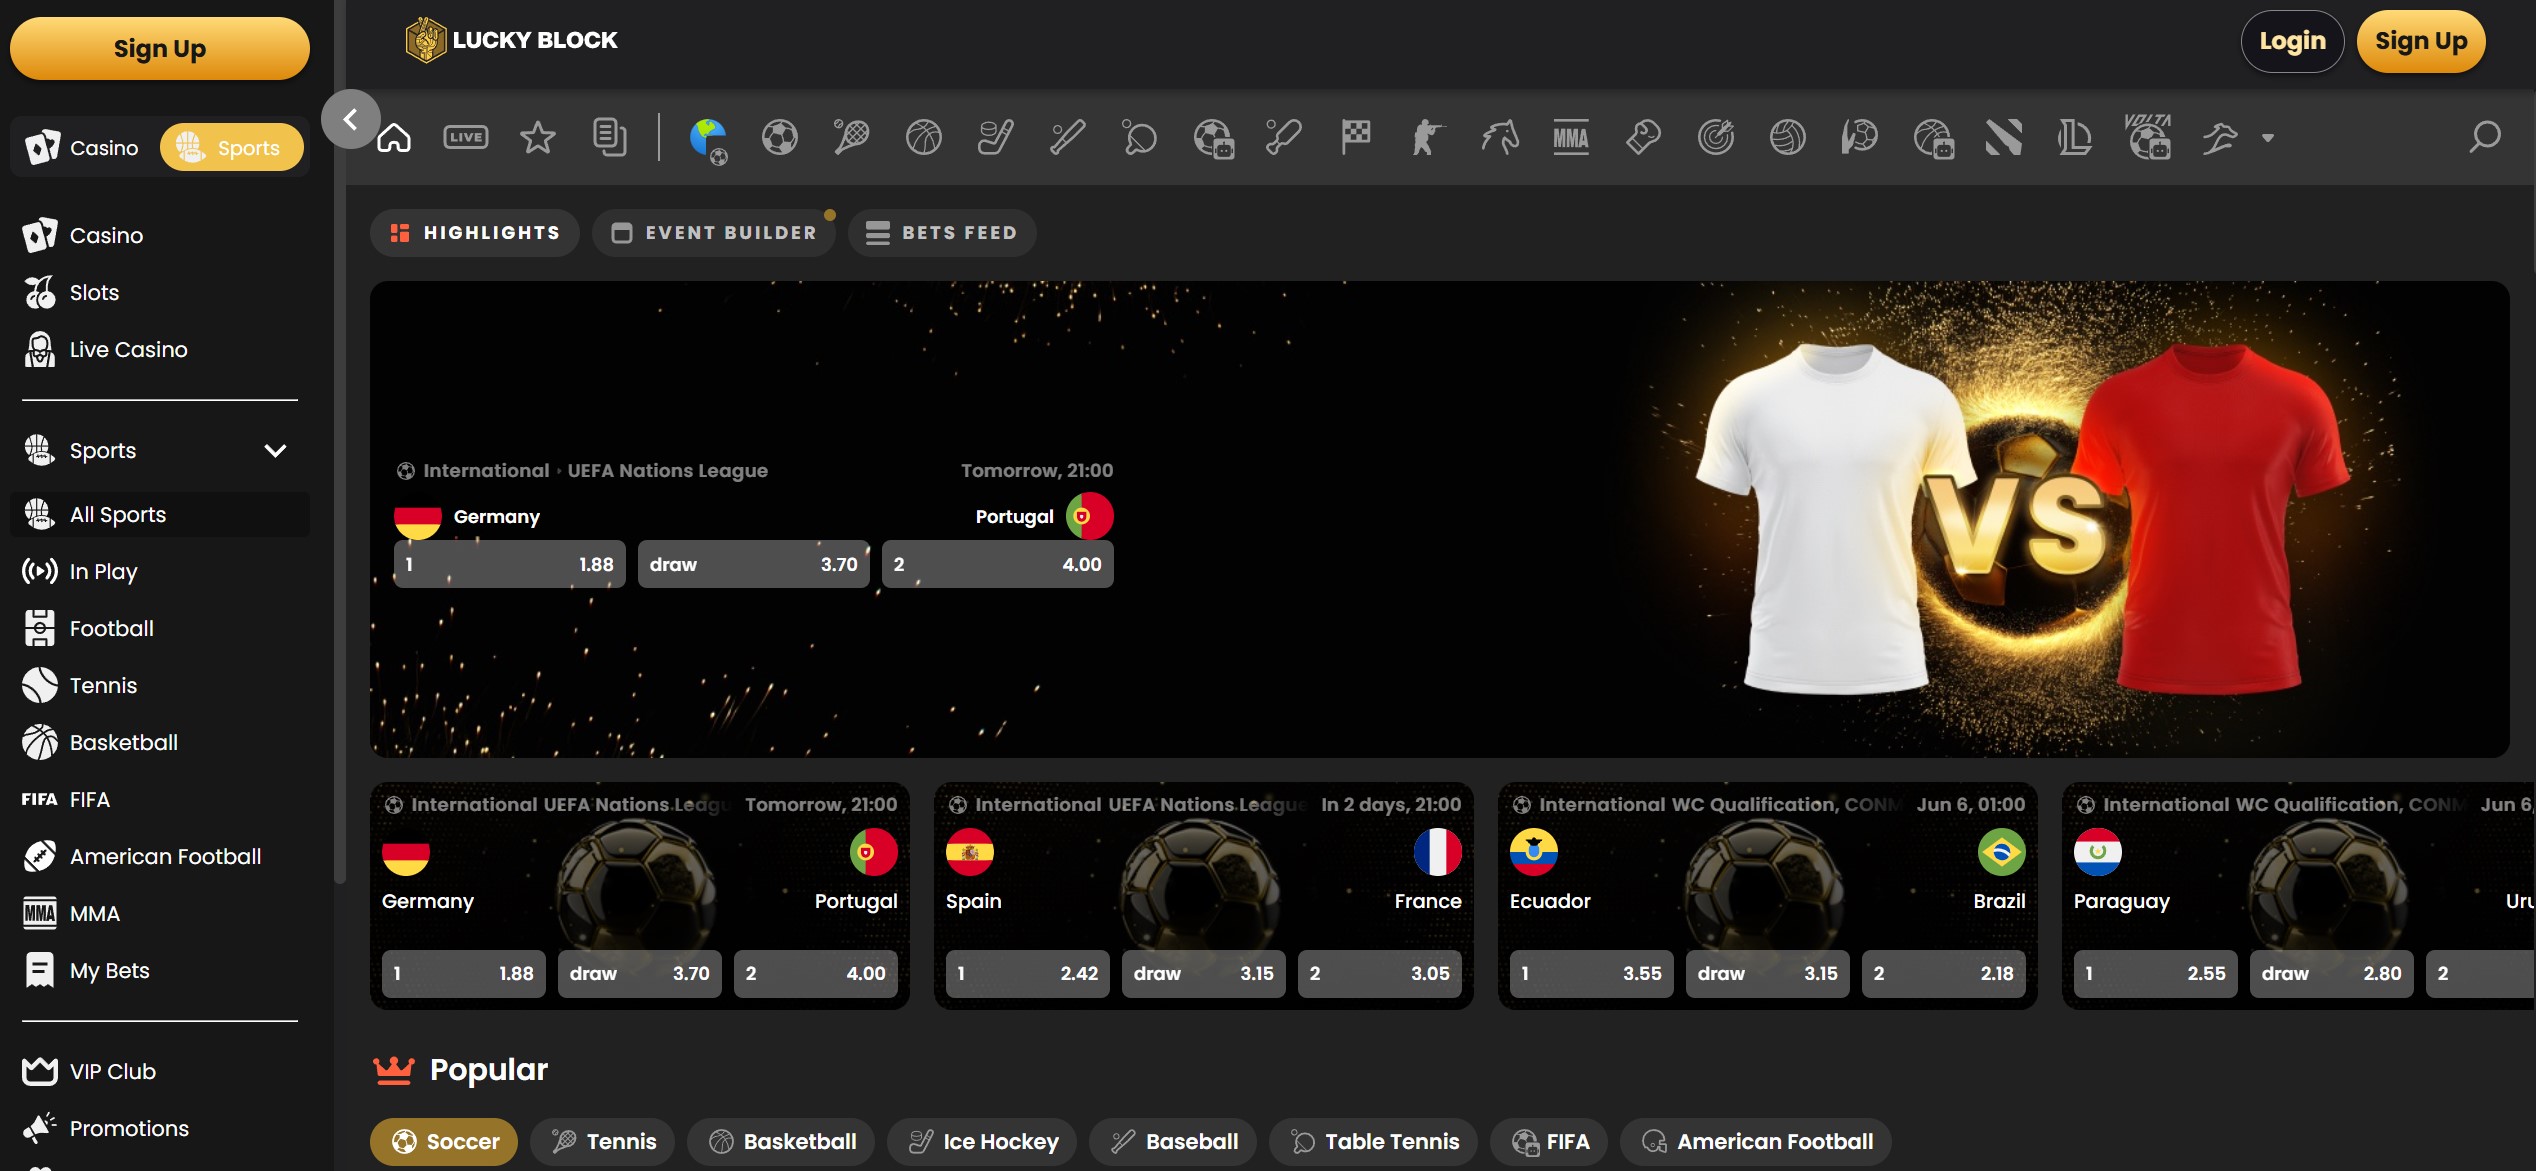
Task: Bet on Spain win at 2.42
Action: (x=1028, y=974)
